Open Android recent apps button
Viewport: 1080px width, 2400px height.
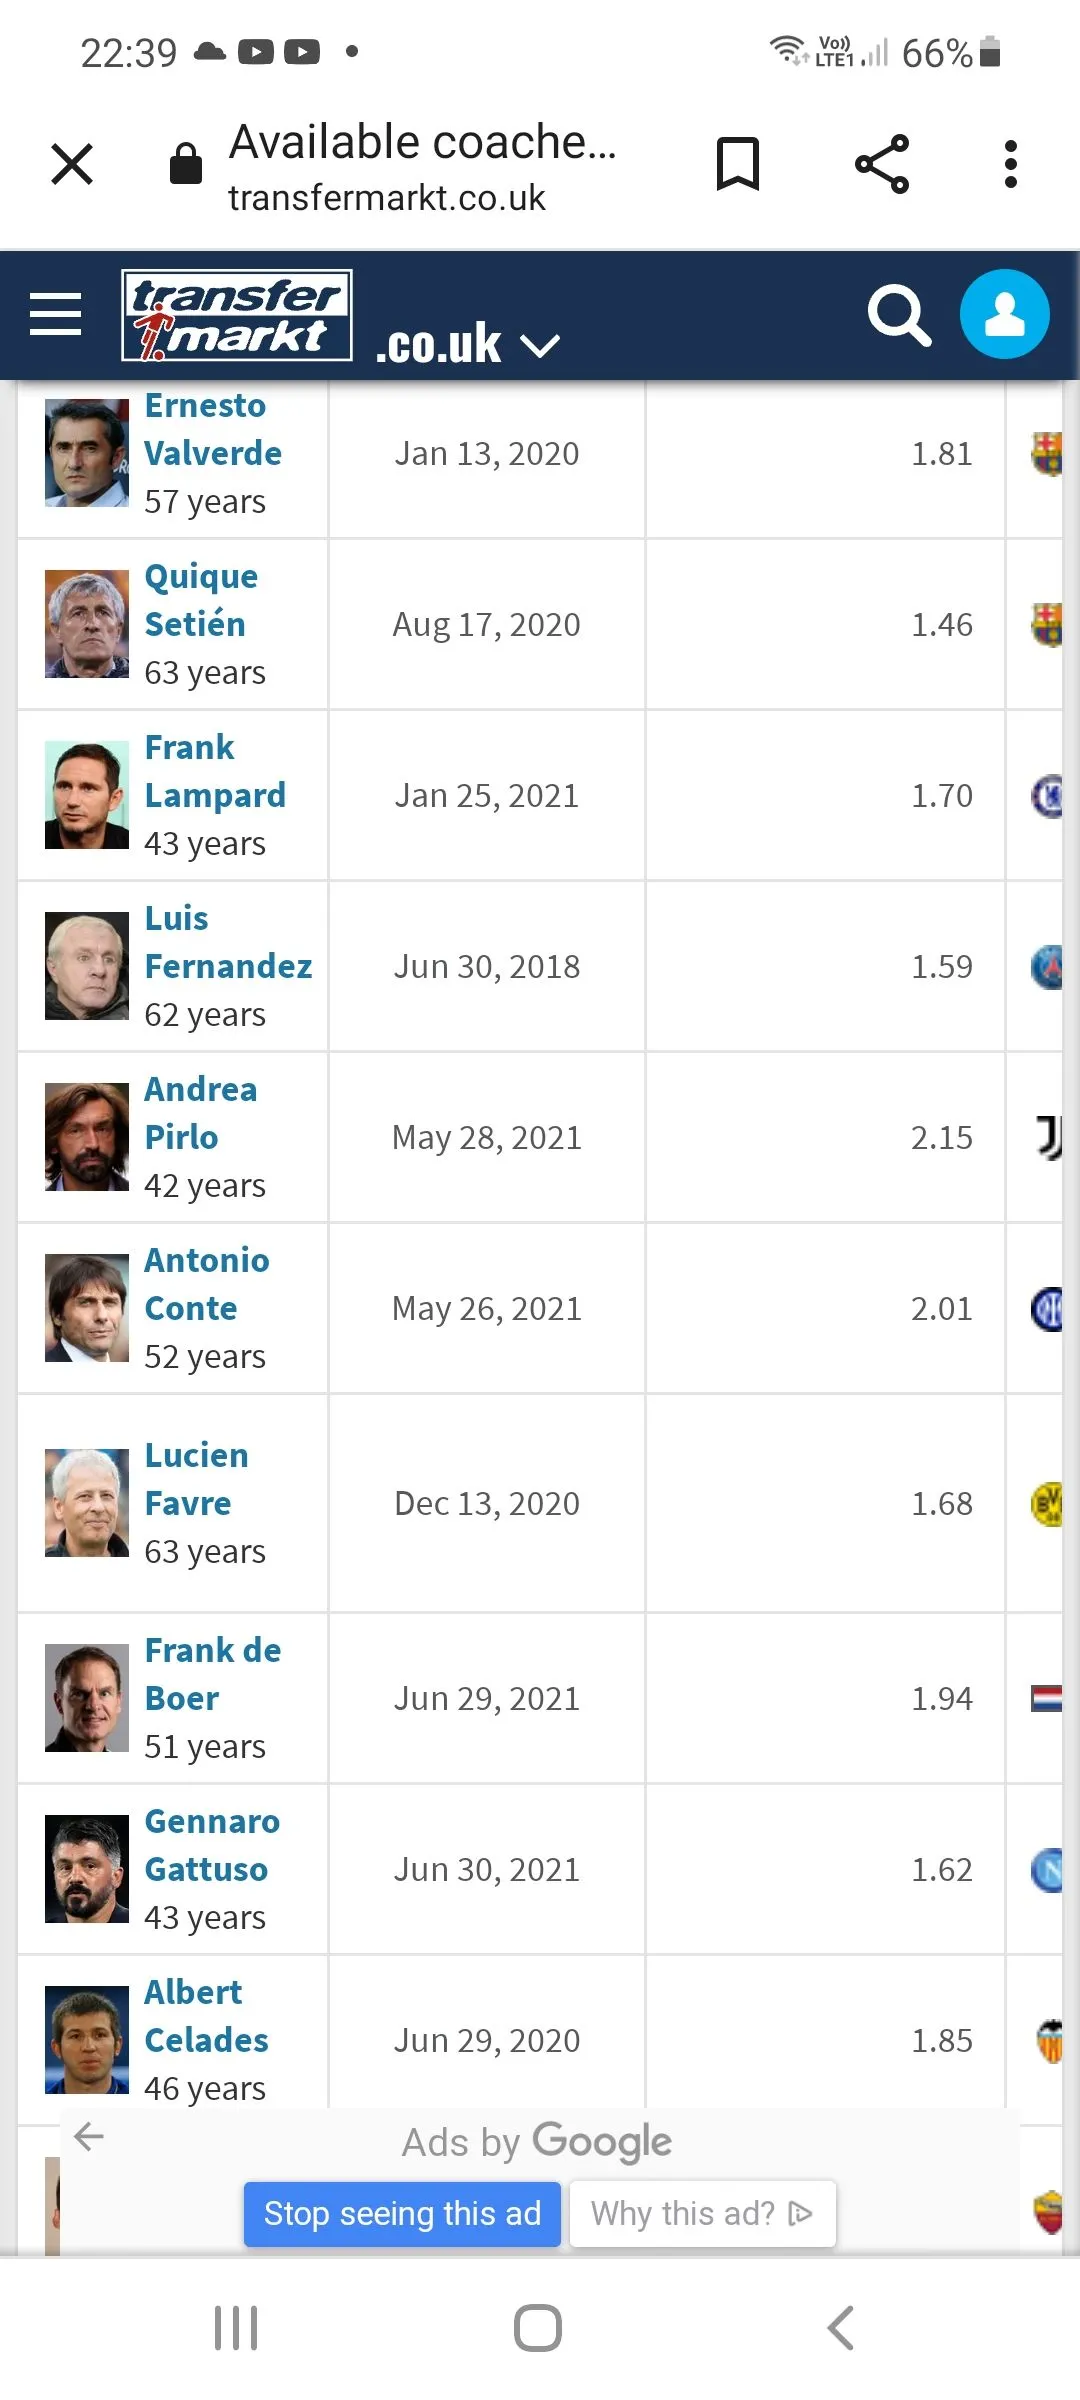[236, 2328]
